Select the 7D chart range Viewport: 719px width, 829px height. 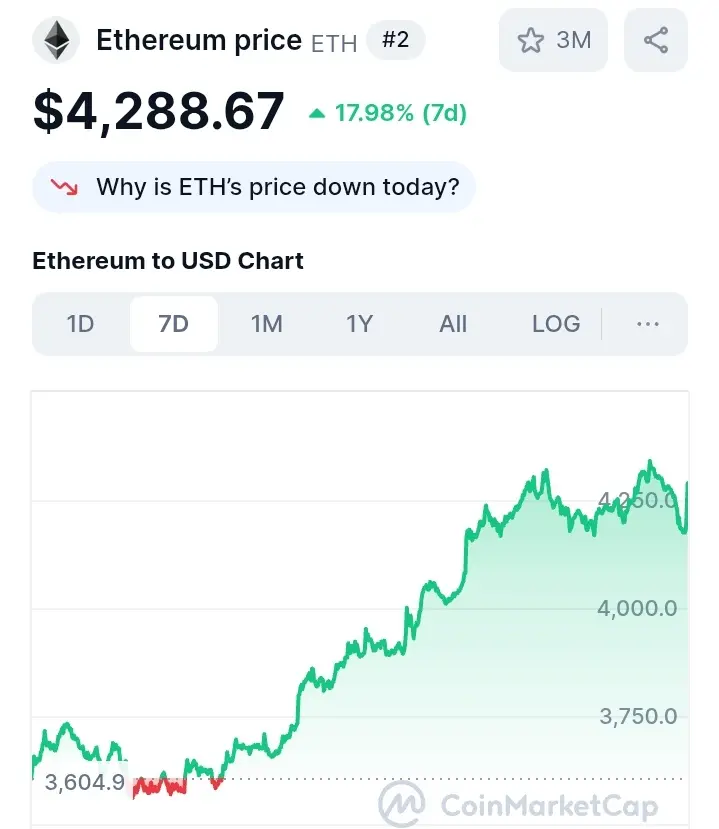173,324
